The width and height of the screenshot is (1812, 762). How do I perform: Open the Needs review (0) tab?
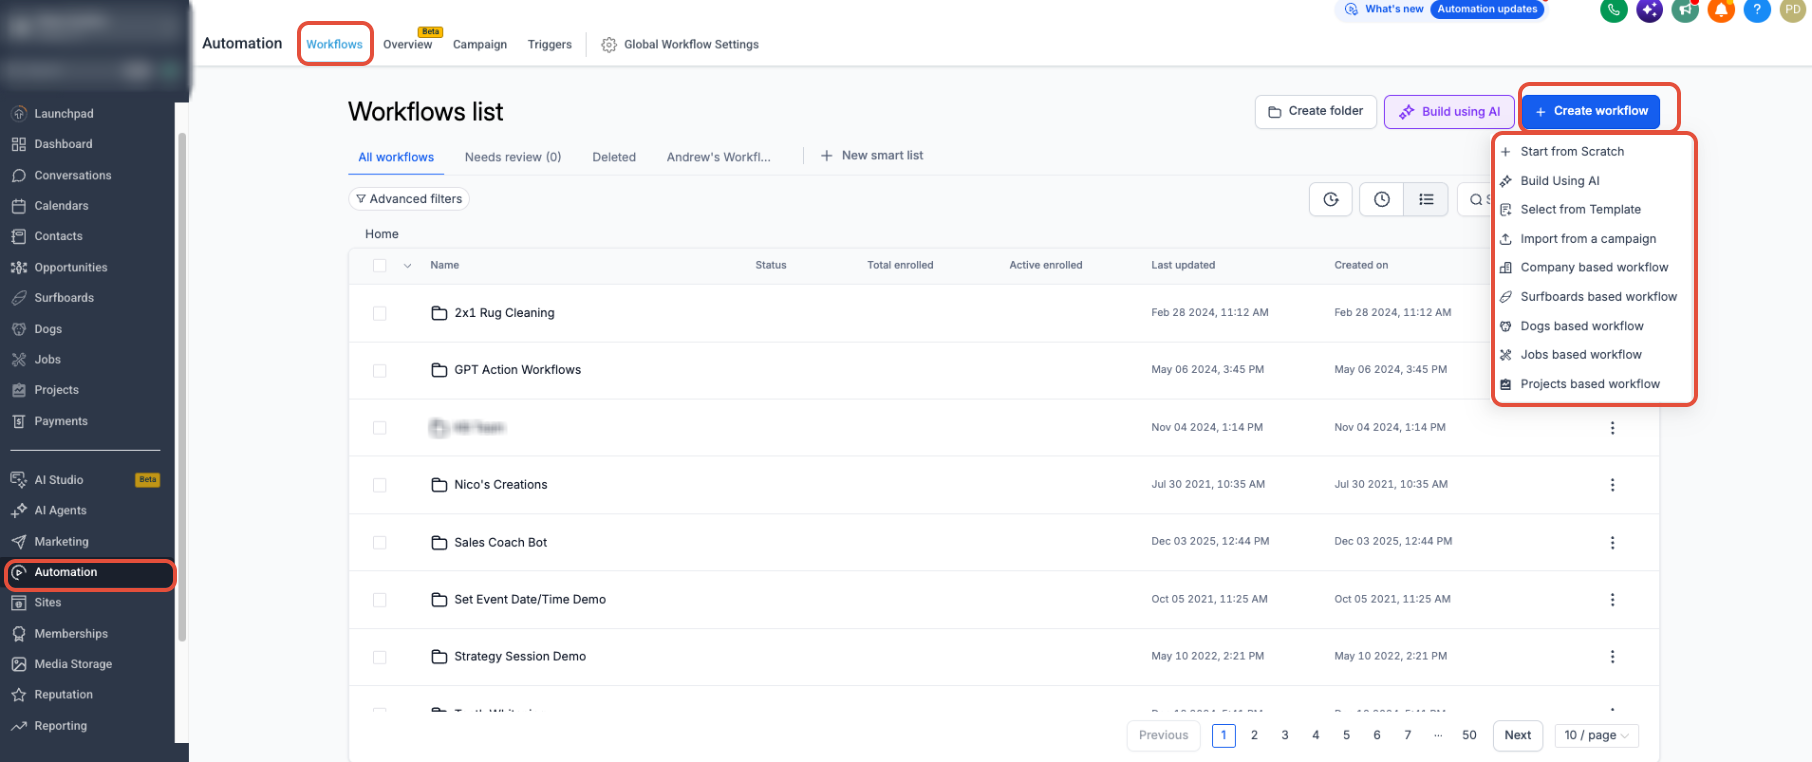513,157
